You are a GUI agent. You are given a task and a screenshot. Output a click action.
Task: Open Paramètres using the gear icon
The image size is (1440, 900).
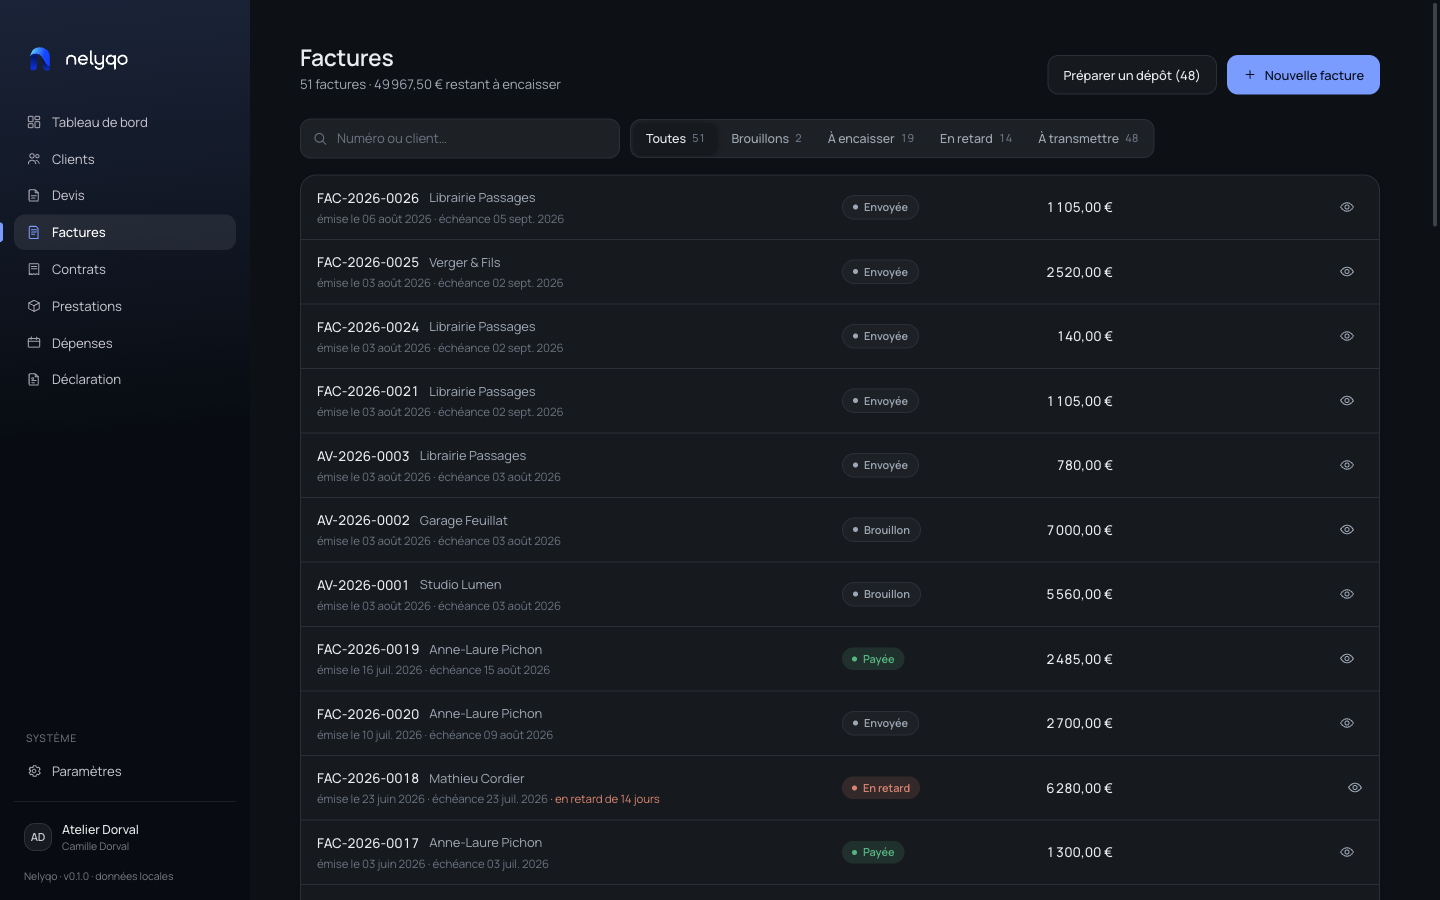(34, 771)
